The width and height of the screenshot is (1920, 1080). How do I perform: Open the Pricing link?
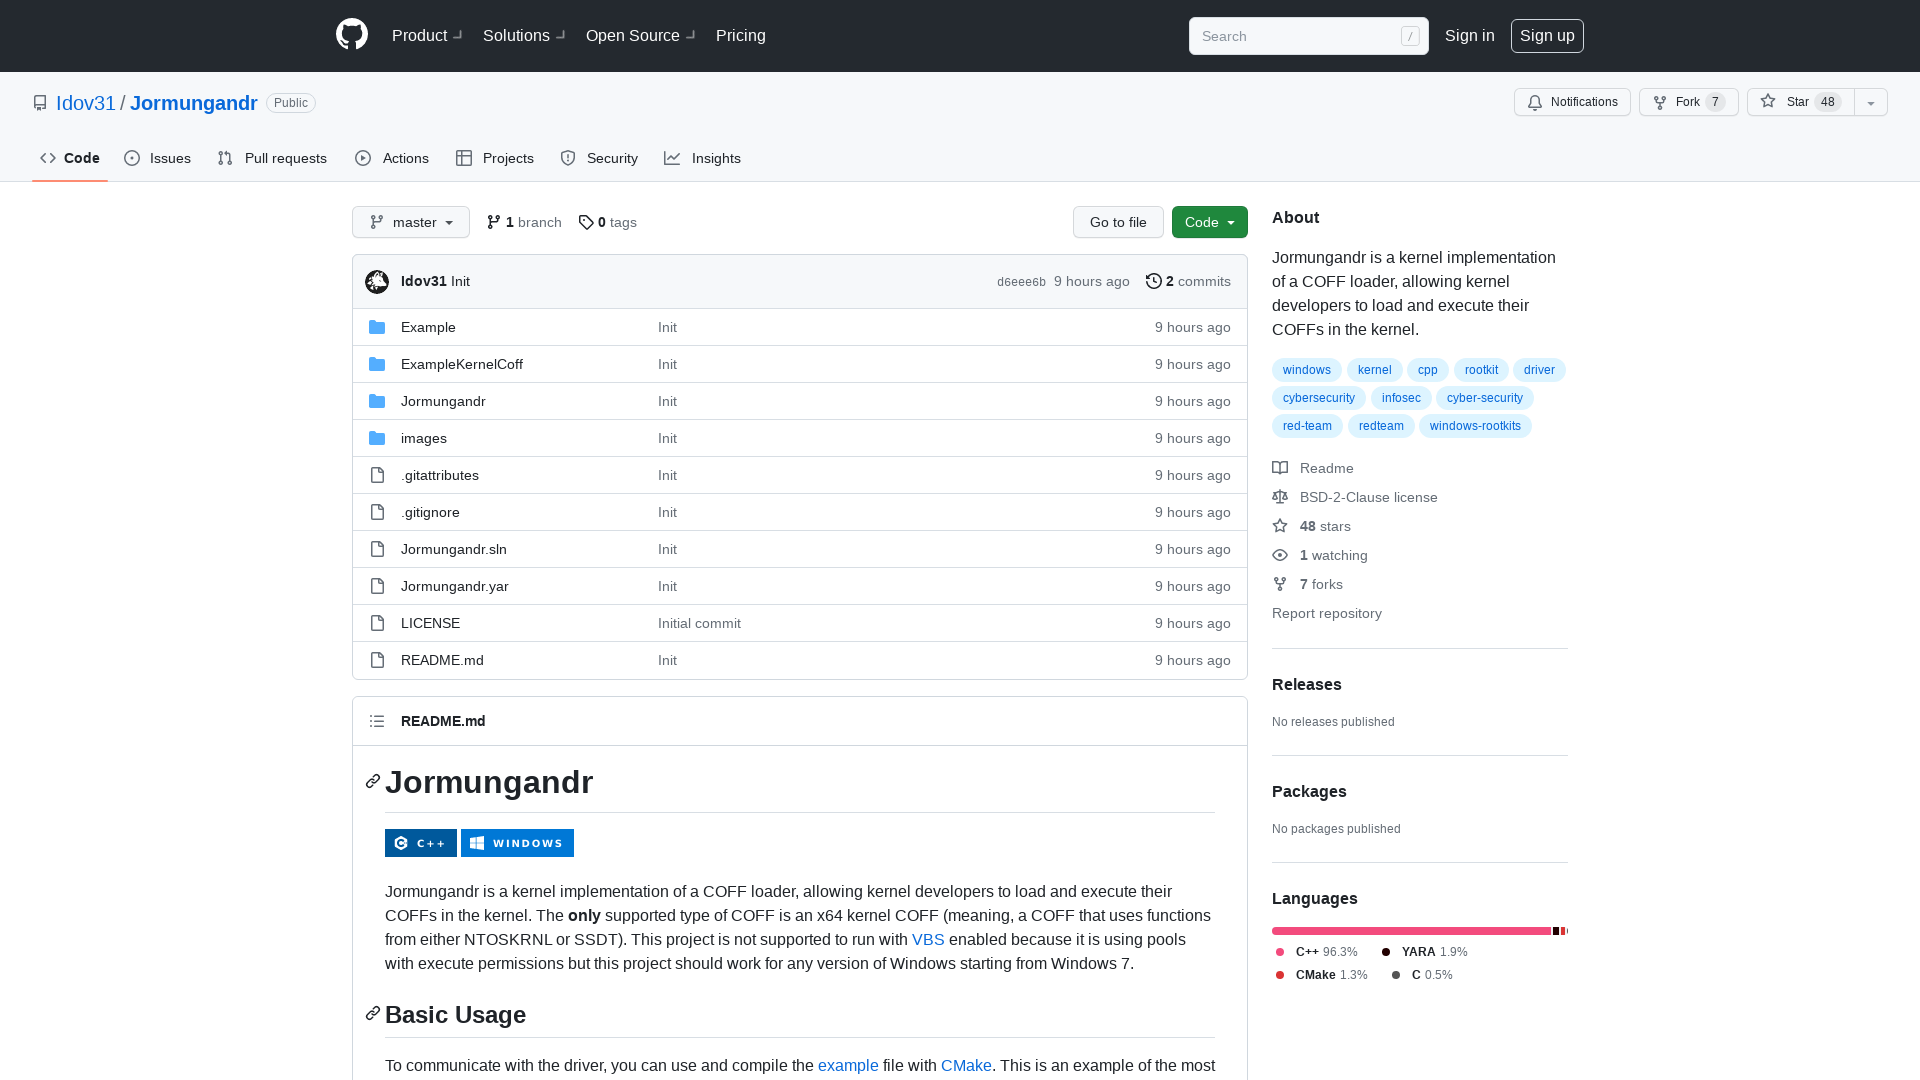741,36
